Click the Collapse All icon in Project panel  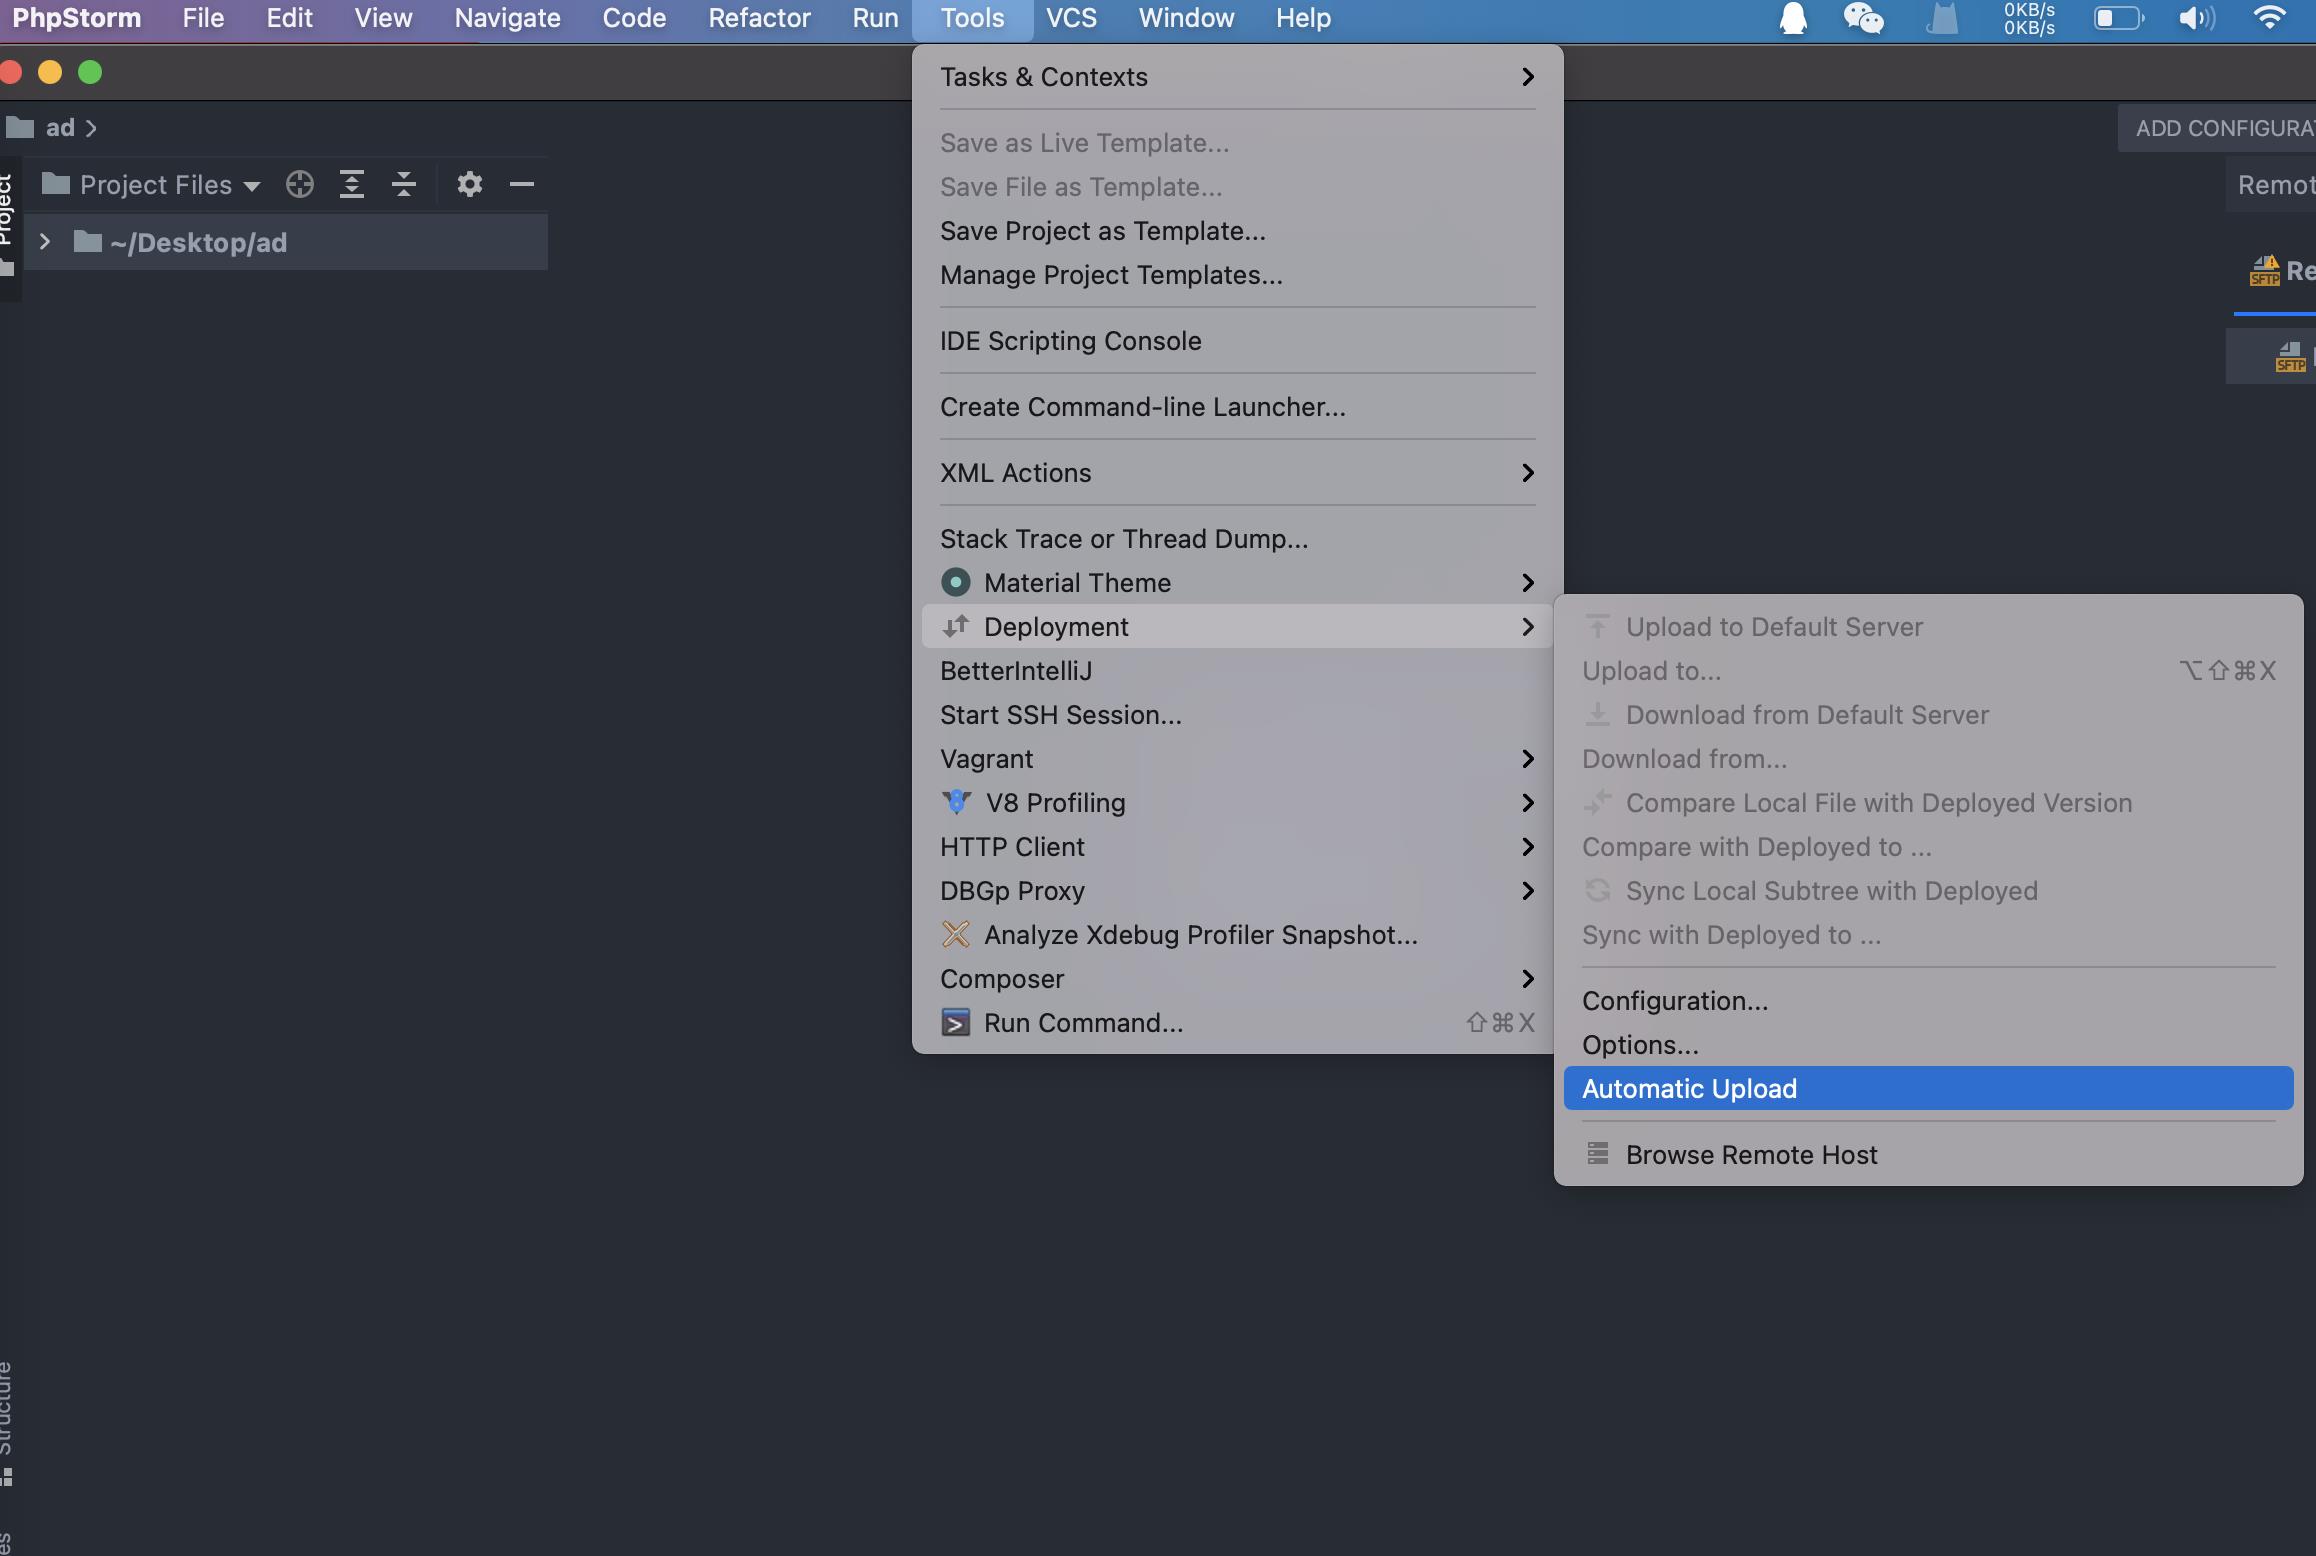pyautogui.click(x=404, y=184)
